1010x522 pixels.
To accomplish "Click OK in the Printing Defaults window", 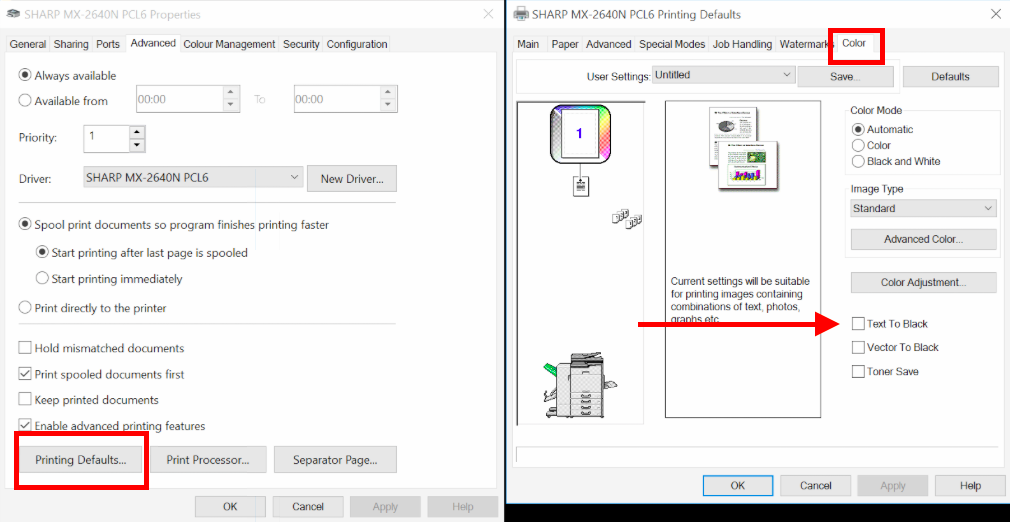I will coord(738,485).
